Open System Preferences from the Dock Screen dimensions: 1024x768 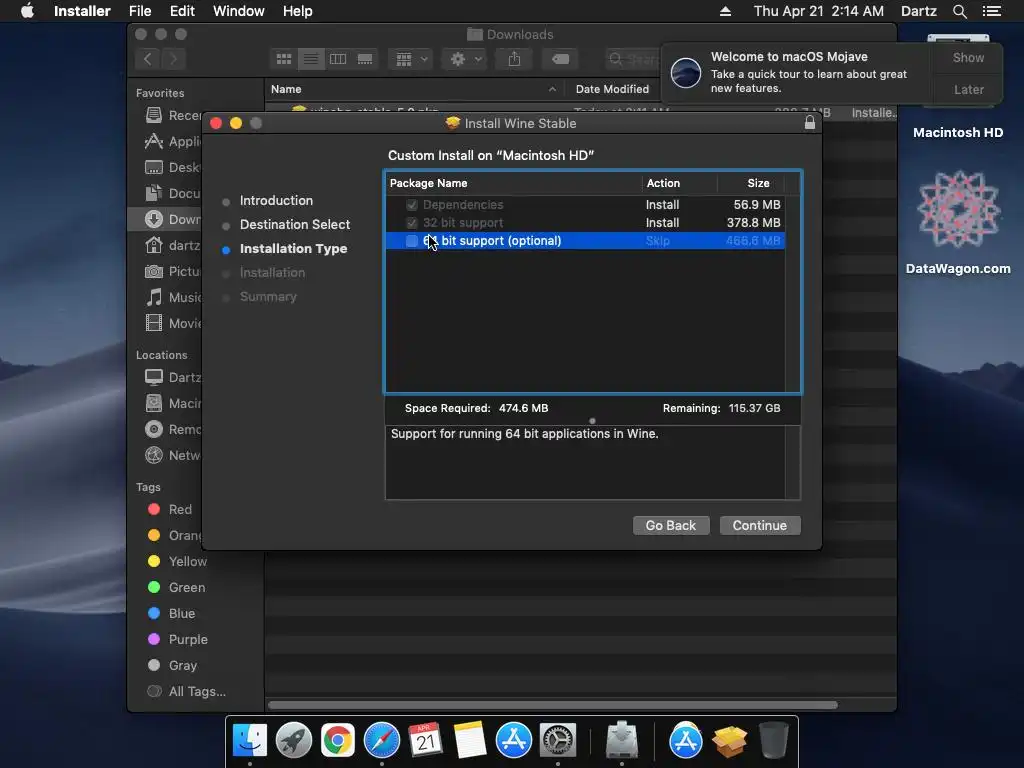point(558,741)
